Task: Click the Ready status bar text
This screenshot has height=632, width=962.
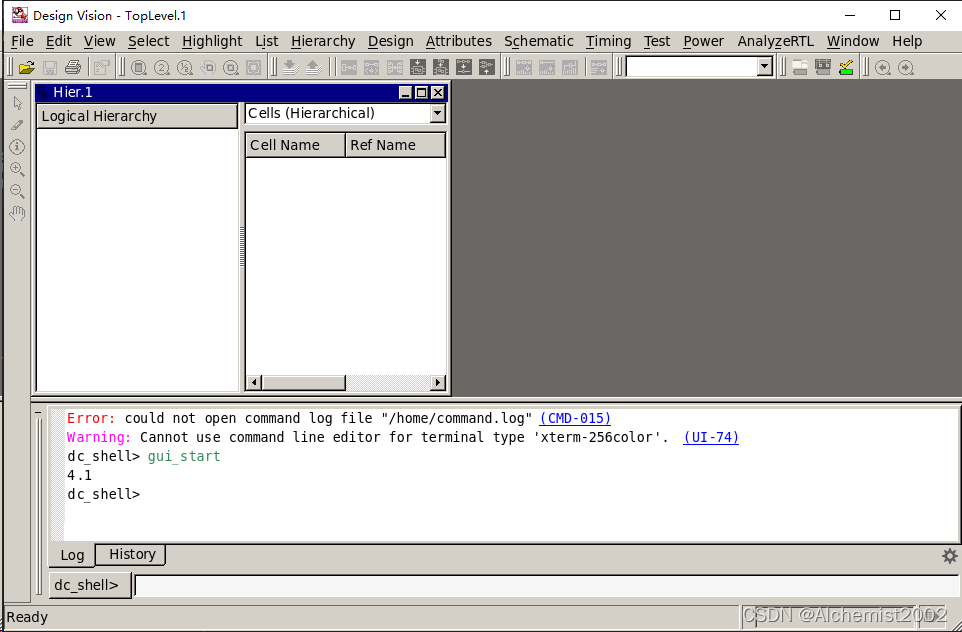Action: click(x=27, y=617)
